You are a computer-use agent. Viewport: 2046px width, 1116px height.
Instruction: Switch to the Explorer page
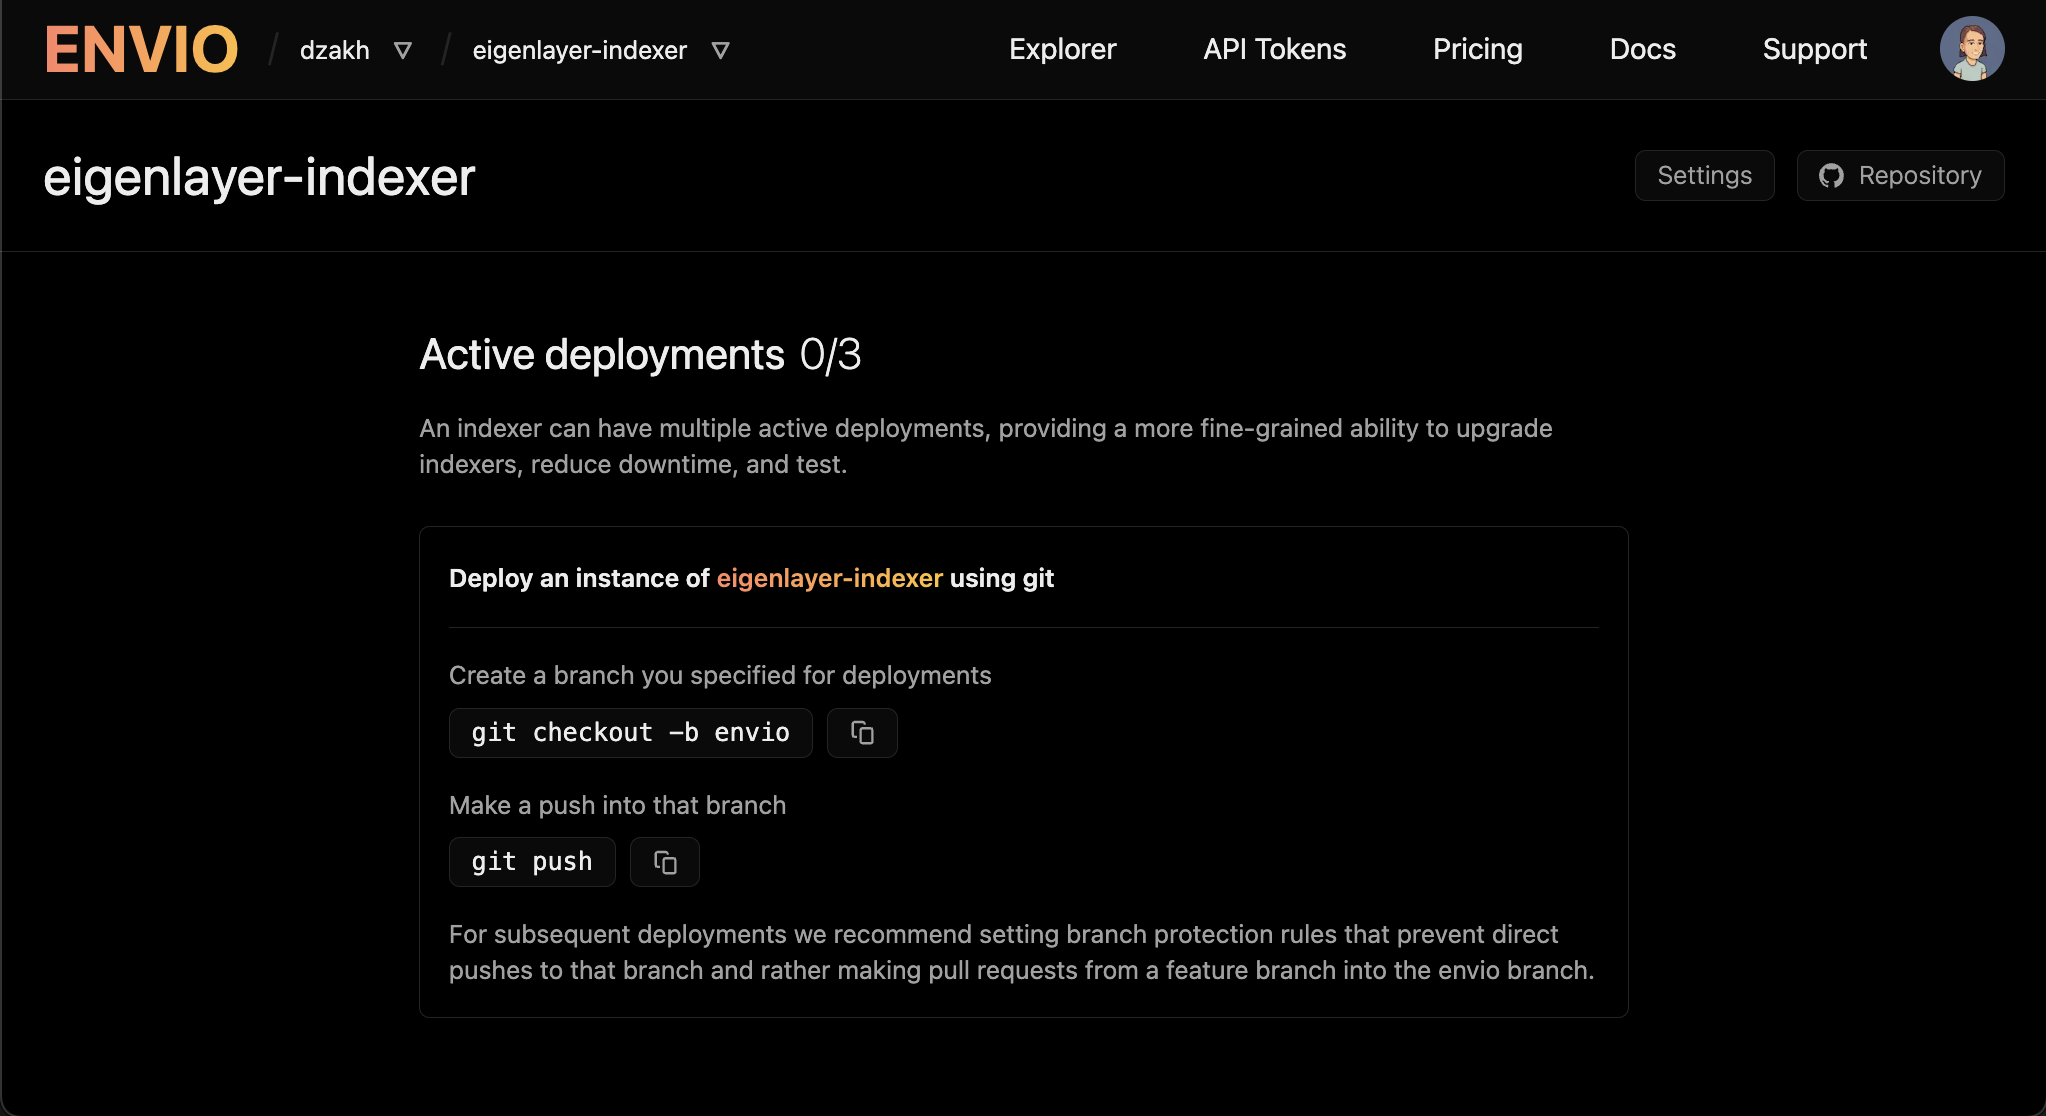click(x=1062, y=49)
